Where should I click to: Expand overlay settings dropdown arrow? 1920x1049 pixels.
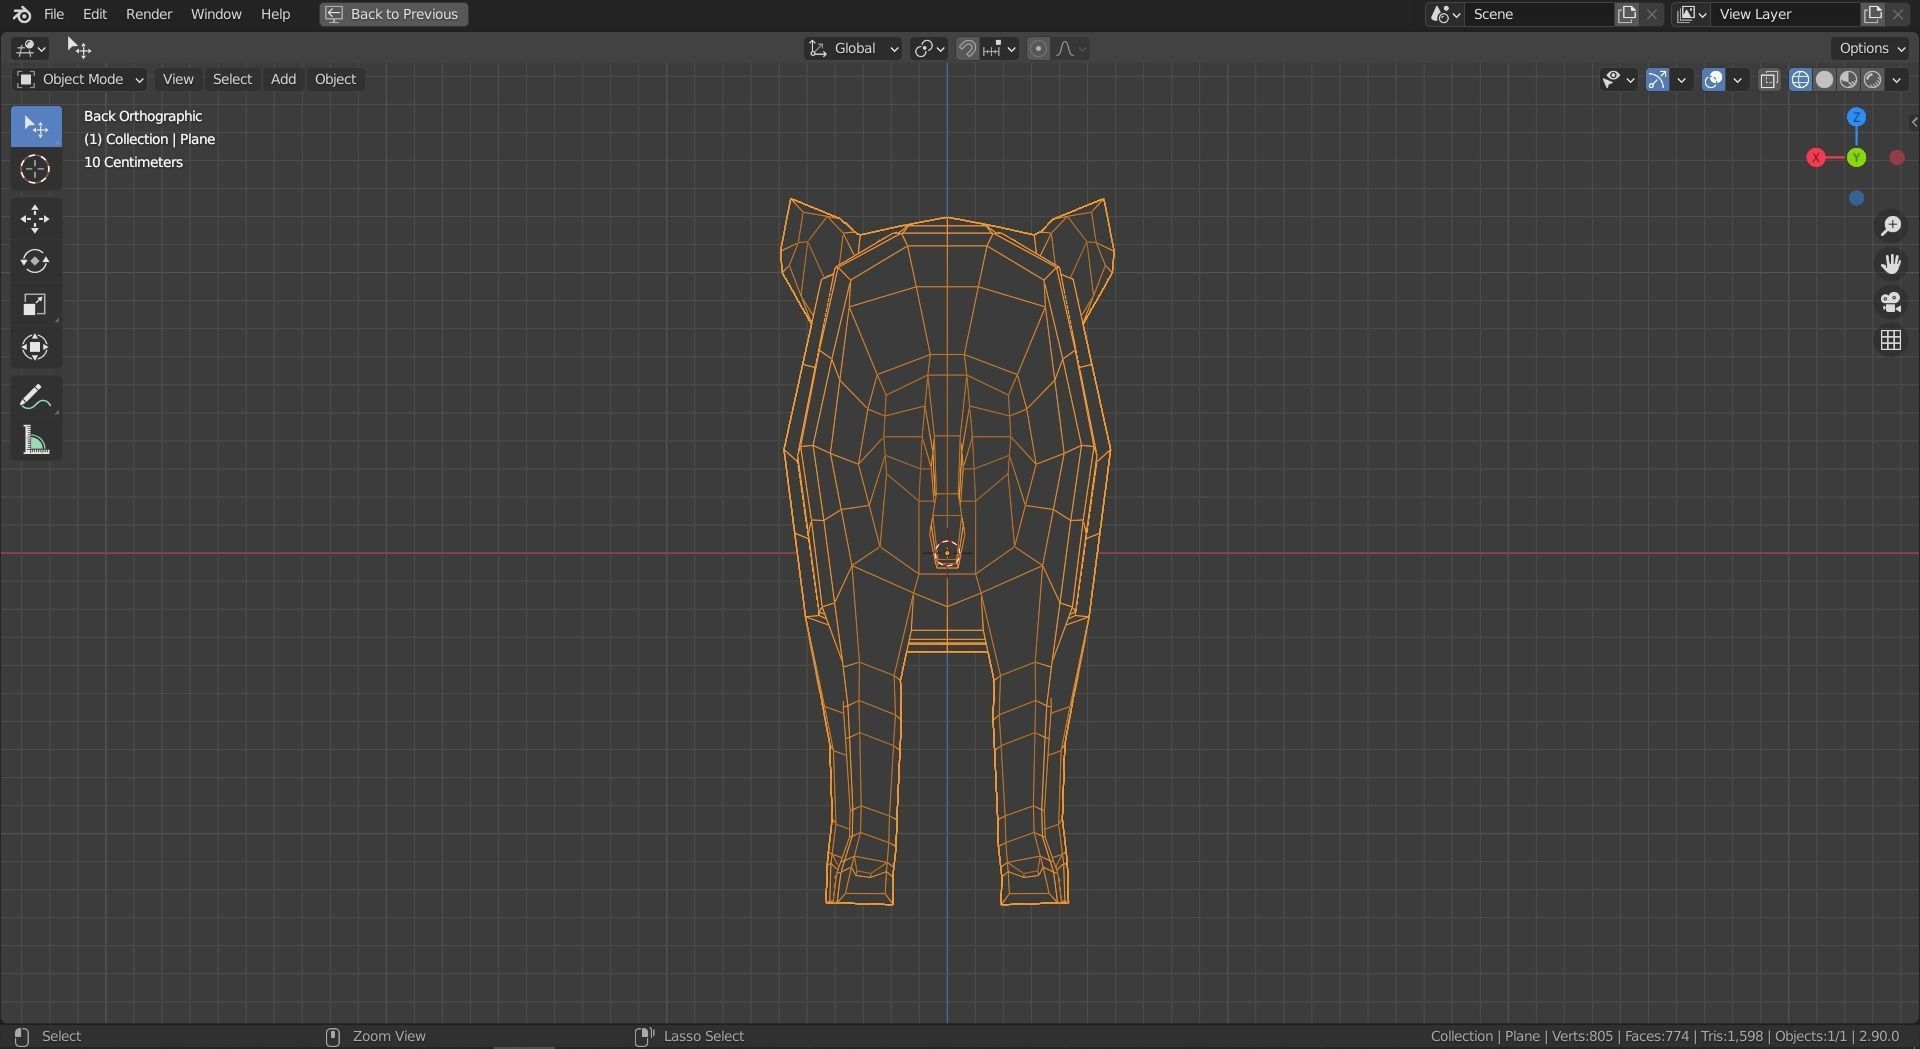pyautogui.click(x=1738, y=80)
